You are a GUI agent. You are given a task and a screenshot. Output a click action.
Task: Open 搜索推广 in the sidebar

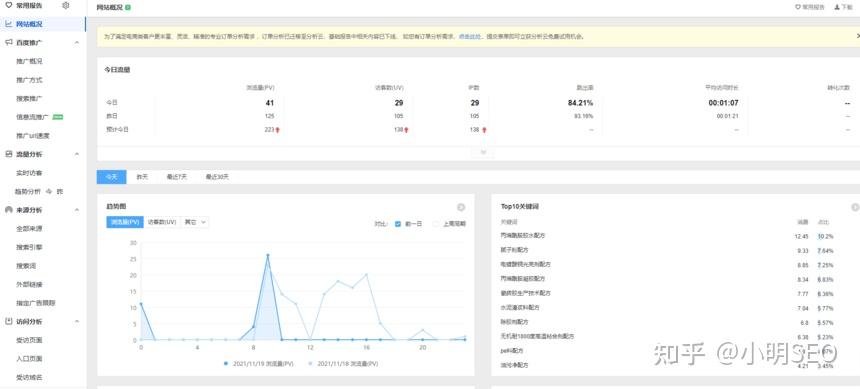pyautogui.click(x=29, y=99)
